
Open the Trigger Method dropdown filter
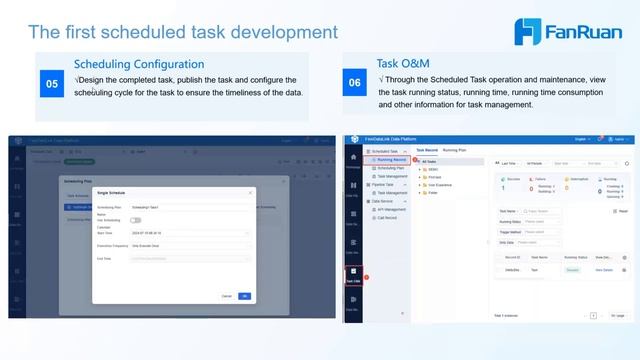541,232
